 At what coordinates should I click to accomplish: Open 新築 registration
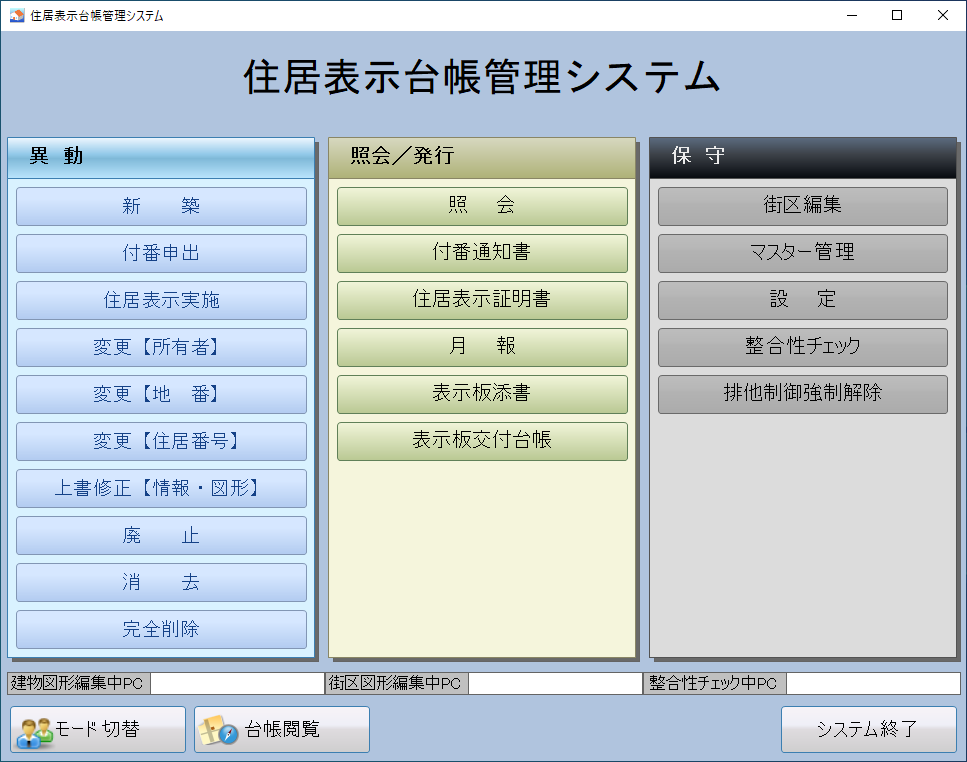[162, 207]
